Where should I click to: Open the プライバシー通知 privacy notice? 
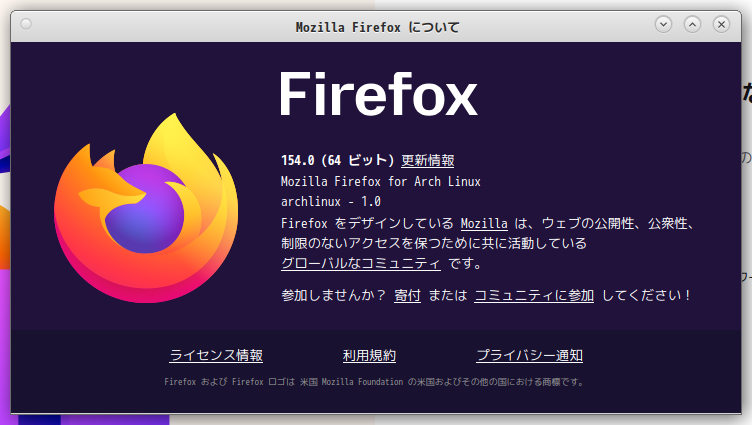click(x=529, y=355)
